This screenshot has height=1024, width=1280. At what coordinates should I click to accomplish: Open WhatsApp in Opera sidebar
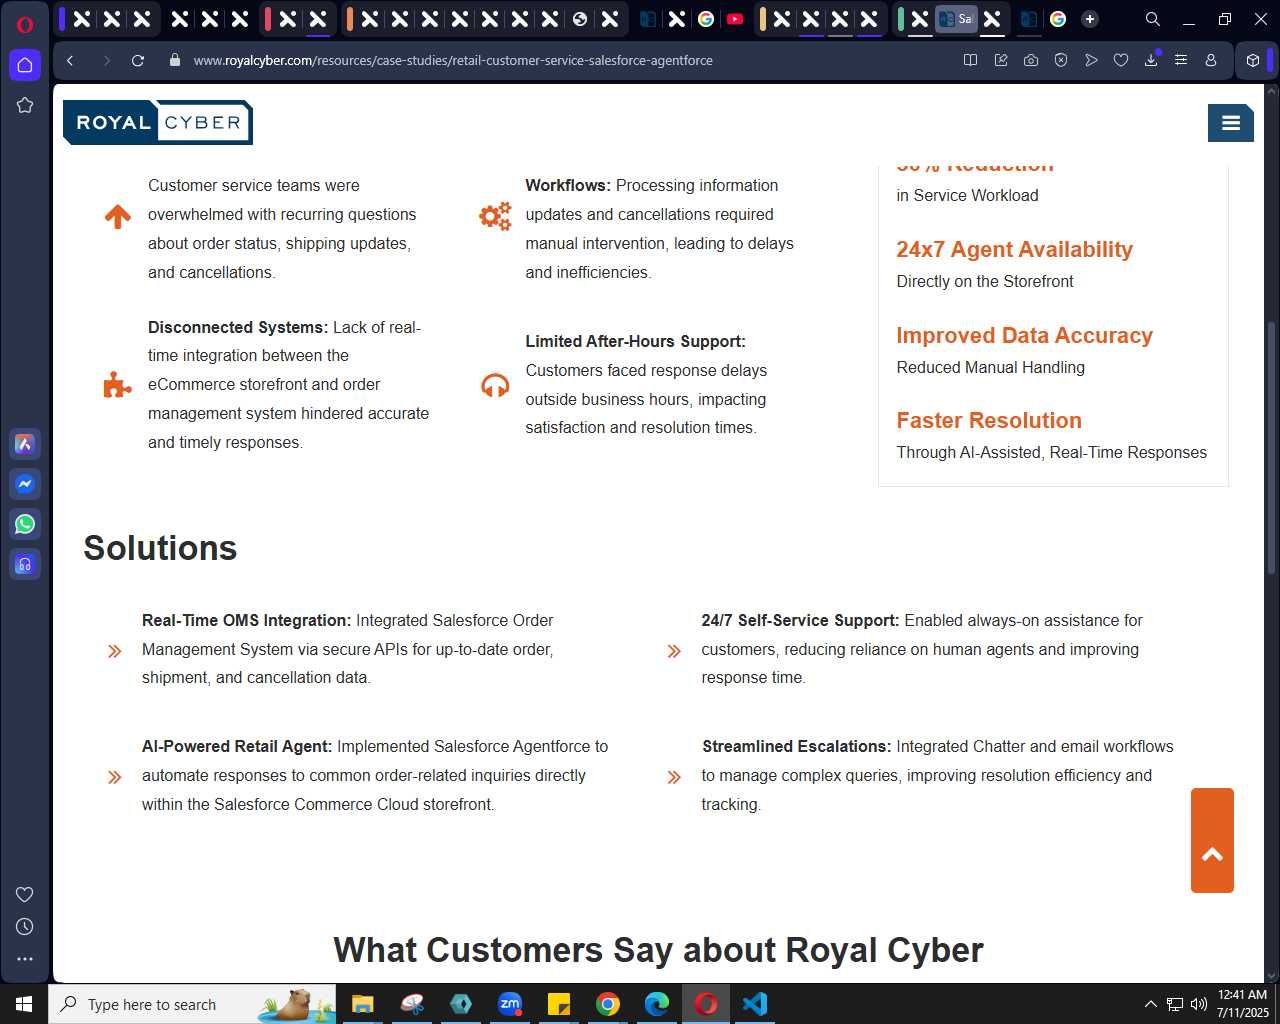[25, 524]
